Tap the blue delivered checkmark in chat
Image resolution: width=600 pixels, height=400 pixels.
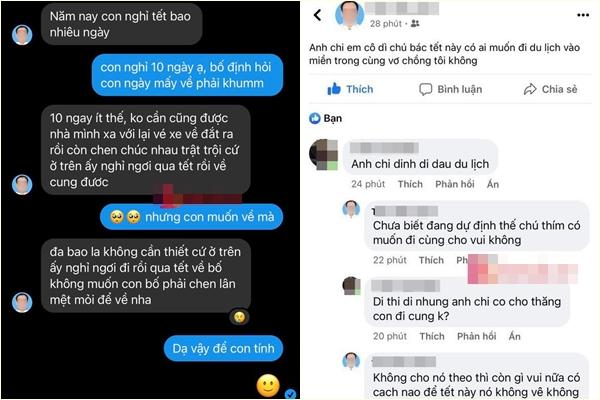290,393
